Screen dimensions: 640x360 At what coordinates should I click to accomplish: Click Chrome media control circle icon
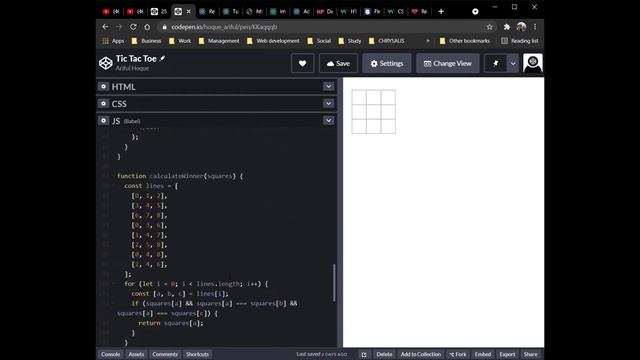pos(475,11)
